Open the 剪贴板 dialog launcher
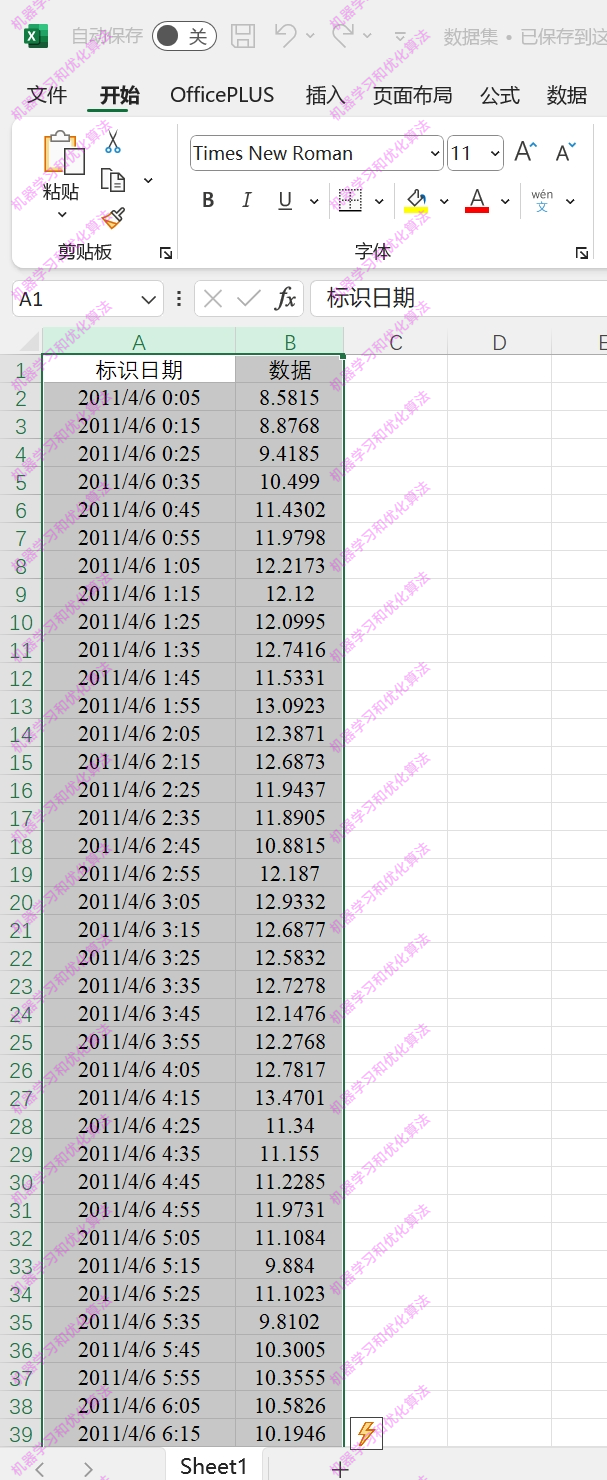This screenshot has width=607, height=1480. pos(166,253)
